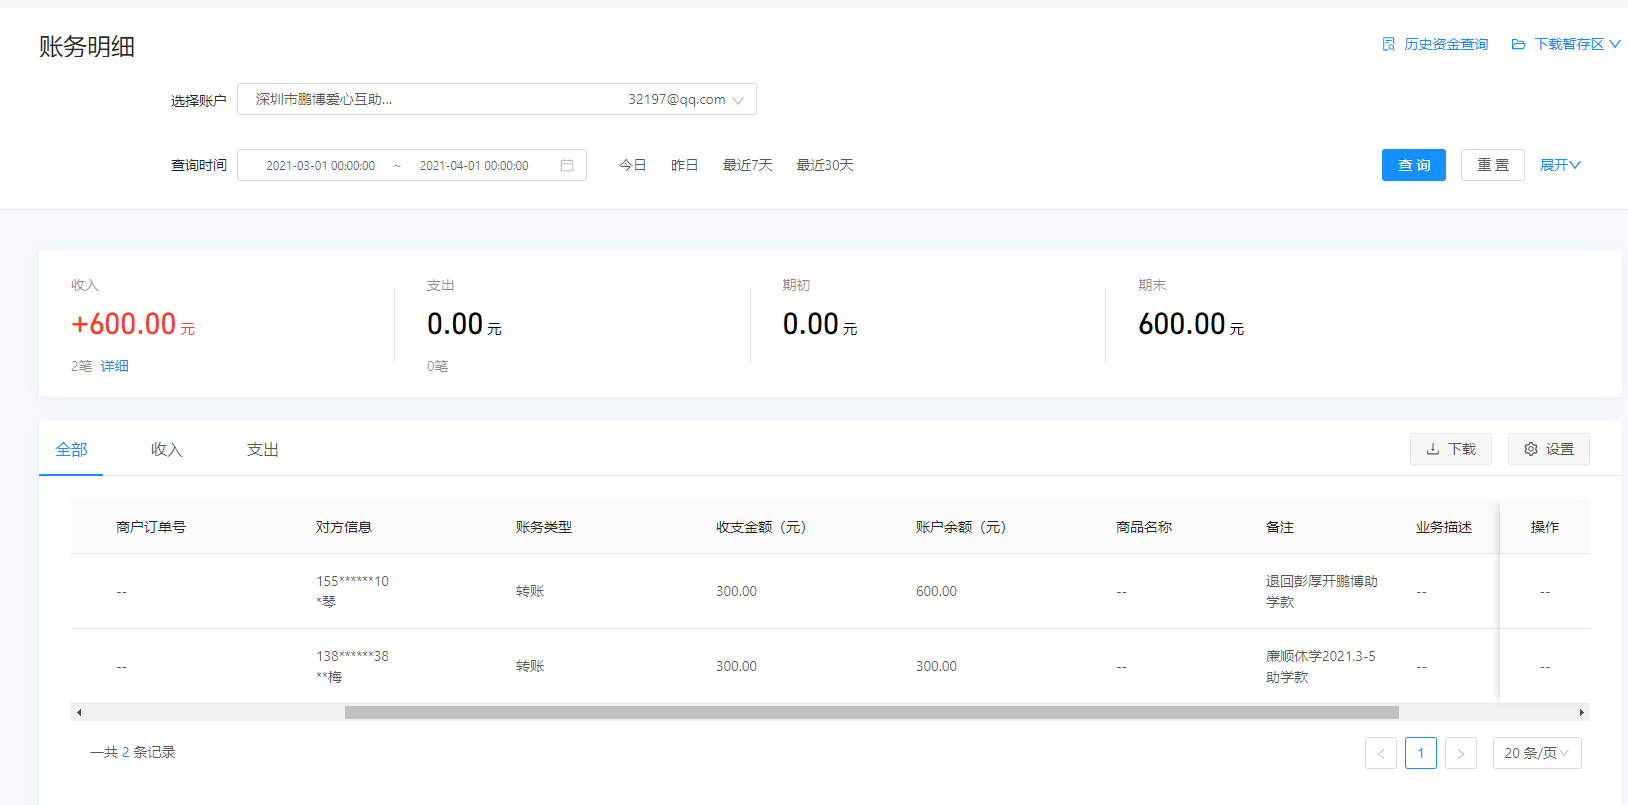The height and width of the screenshot is (805, 1628).
Task: Click the 收支金额（元） column header
Action: click(761, 527)
